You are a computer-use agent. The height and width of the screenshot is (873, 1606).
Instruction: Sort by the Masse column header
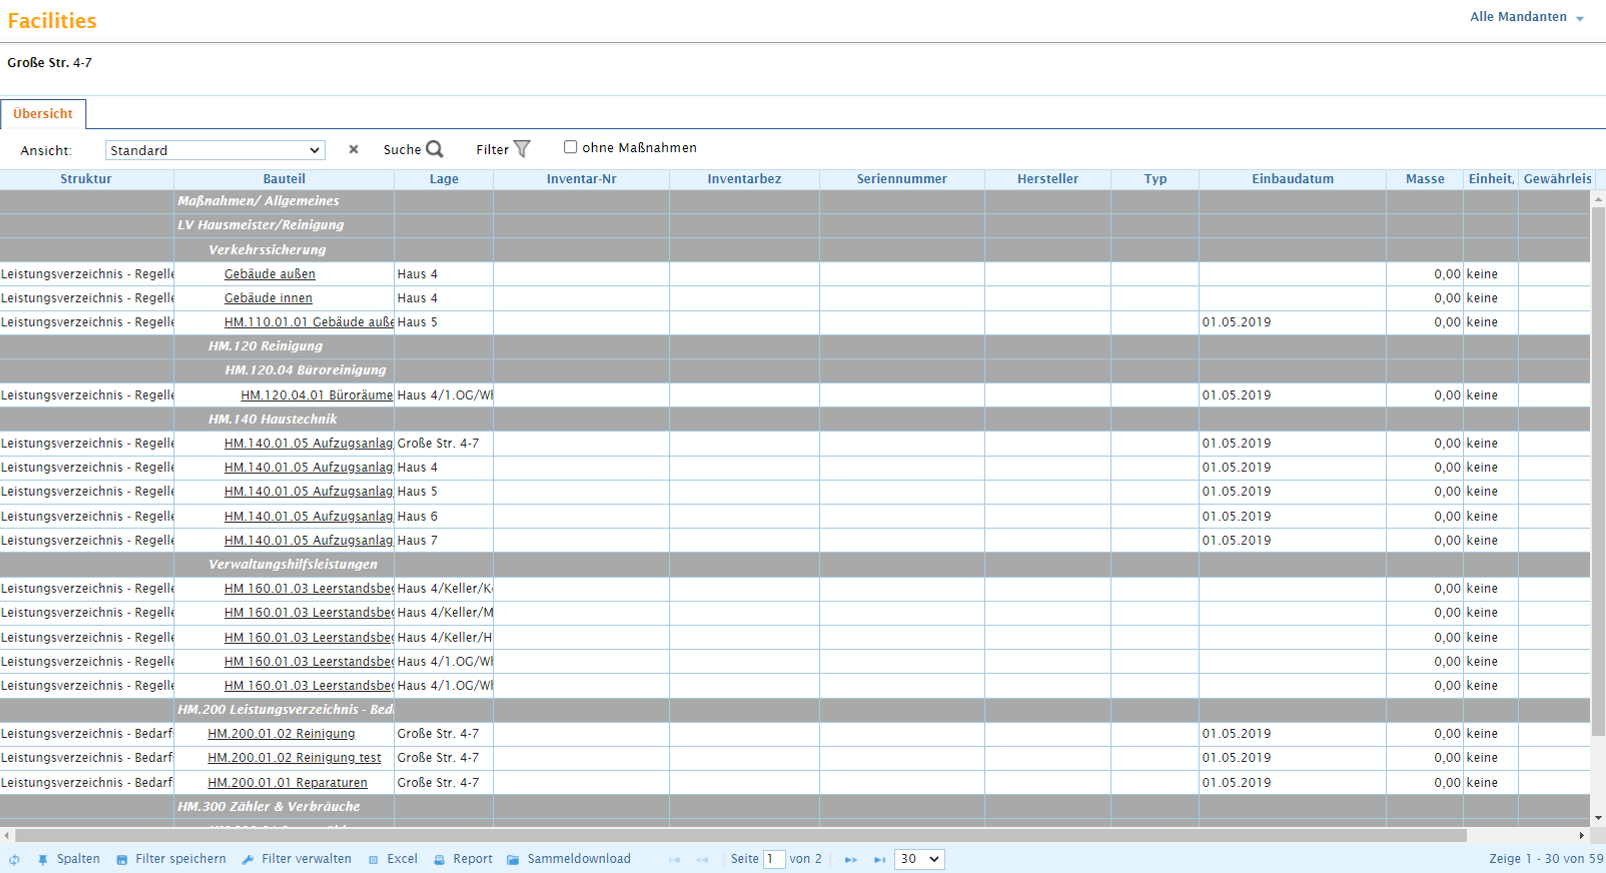click(1424, 179)
